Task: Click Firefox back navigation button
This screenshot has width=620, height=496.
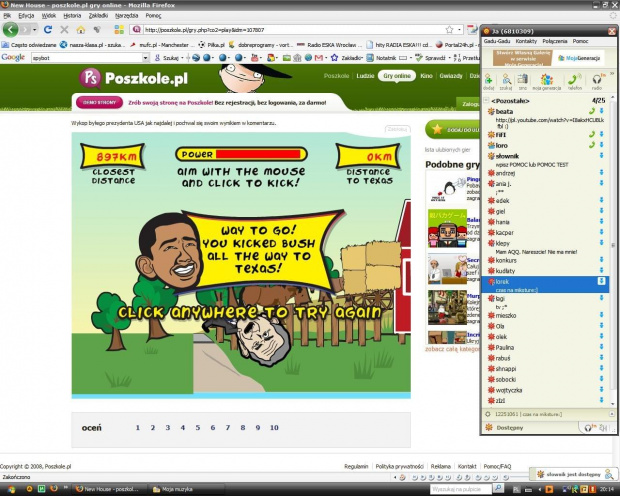Action: (x=11, y=30)
